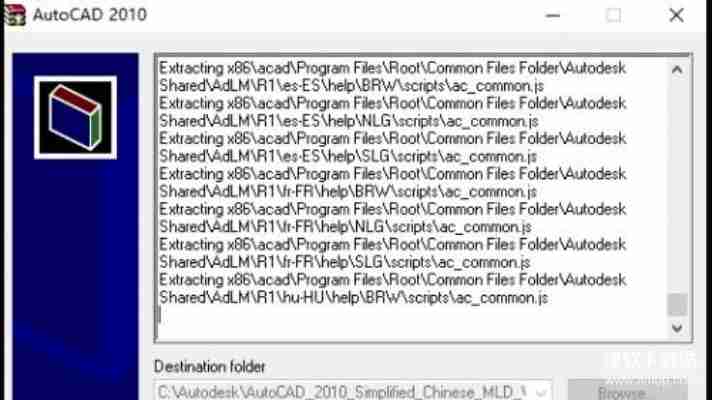The width and height of the screenshot is (712, 400).
Task: Select the fr-FR SLG ac_common.js log line
Action: [x=392, y=253]
